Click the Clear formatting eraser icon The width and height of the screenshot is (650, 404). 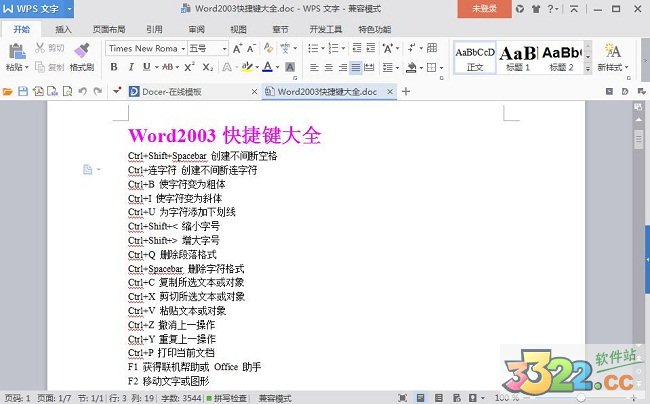point(268,48)
